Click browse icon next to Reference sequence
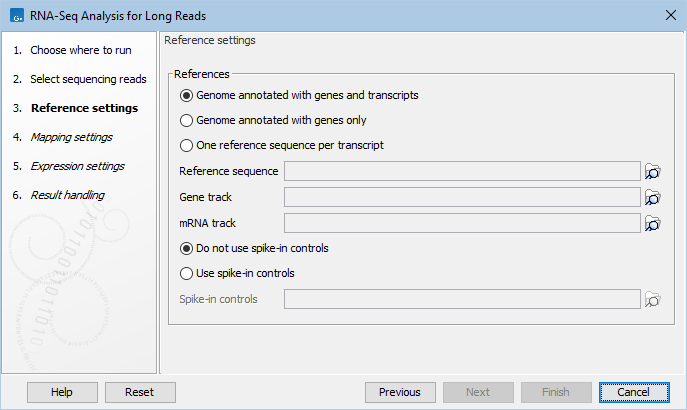 tap(653, 171)
